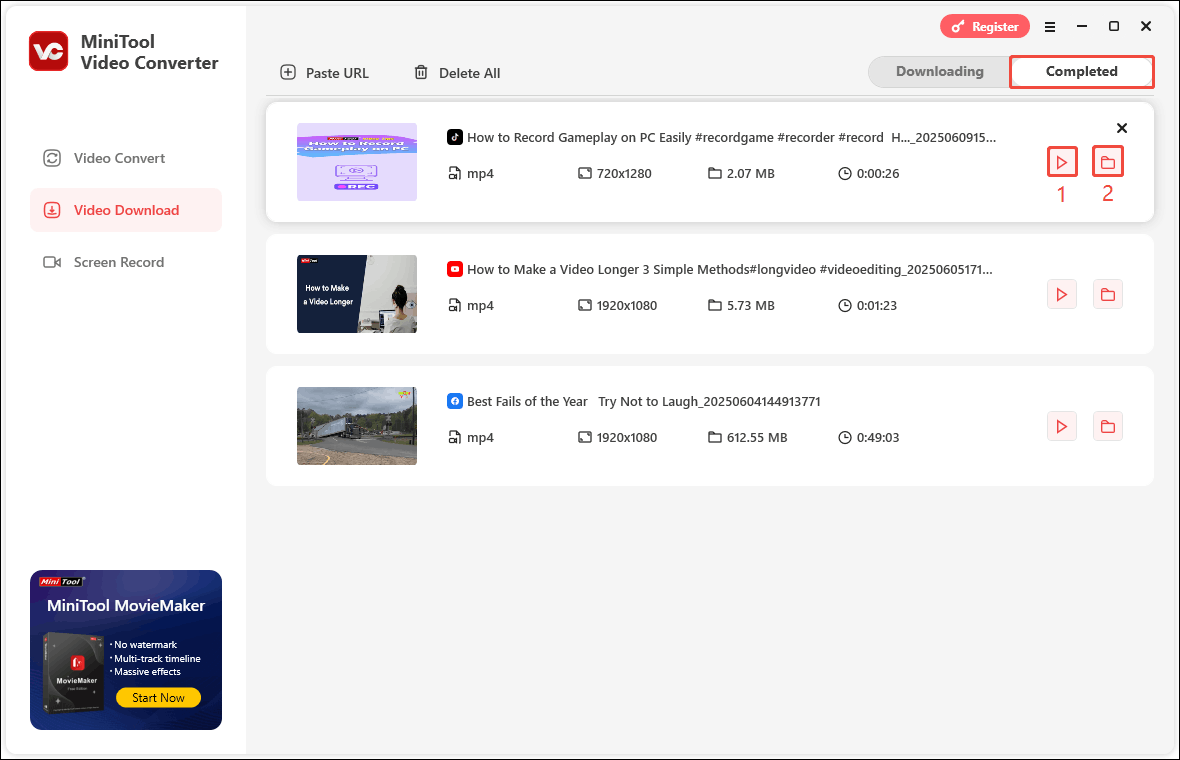Click the 0:01:23 duration value
The image size is (1180, 760).
coord(877,306)
